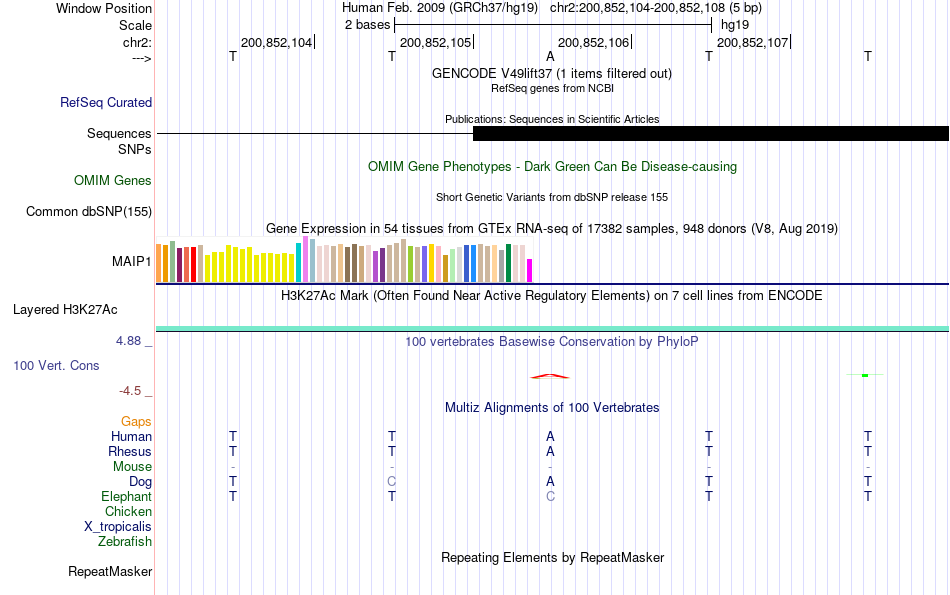Click the X_tropicalis alignment row label

(x=118, y=527)
